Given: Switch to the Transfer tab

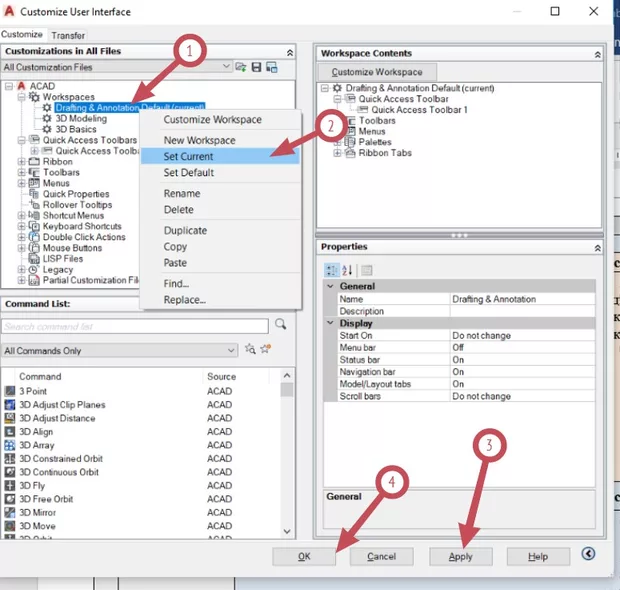Looking at the screenshot, I should 68,35.
